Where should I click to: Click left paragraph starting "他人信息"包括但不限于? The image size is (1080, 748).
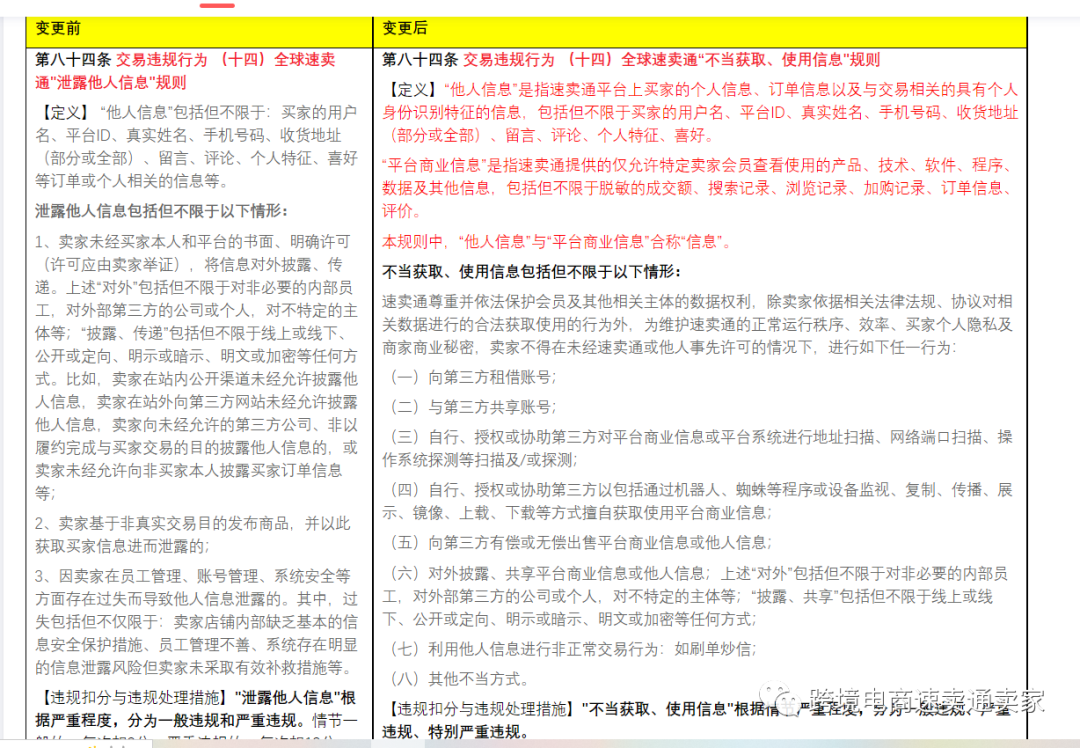[x=196, y=147]
